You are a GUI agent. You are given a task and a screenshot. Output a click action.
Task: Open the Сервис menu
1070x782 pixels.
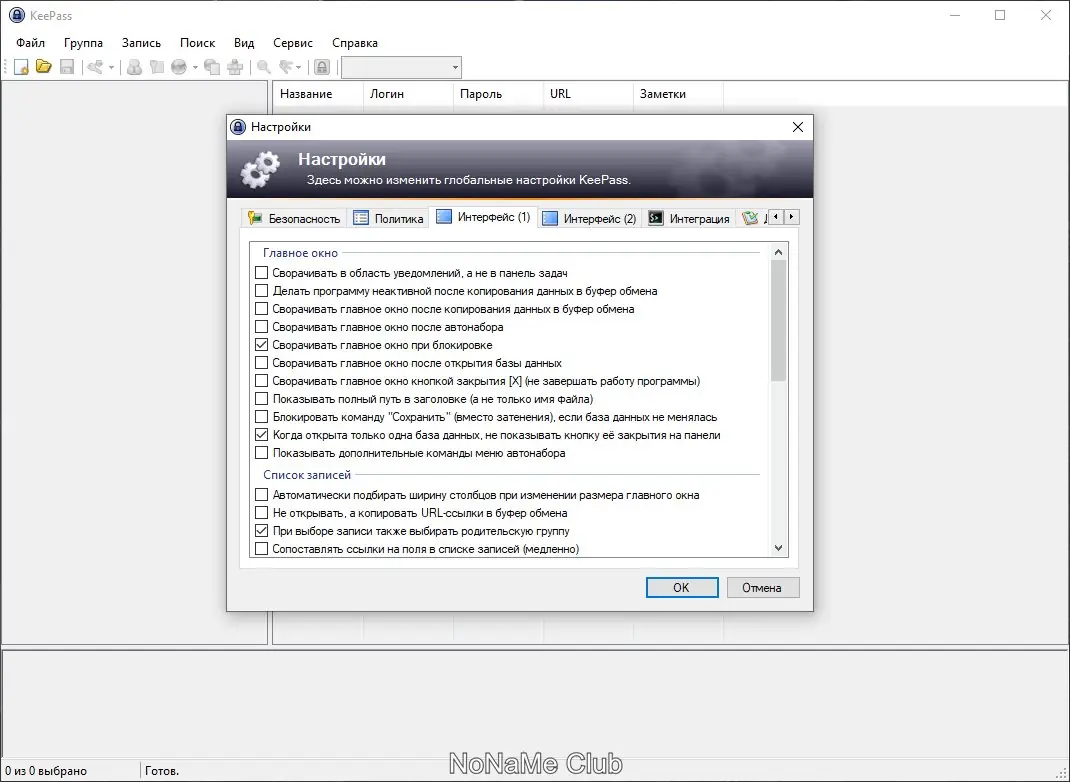(x=293, y=42)
